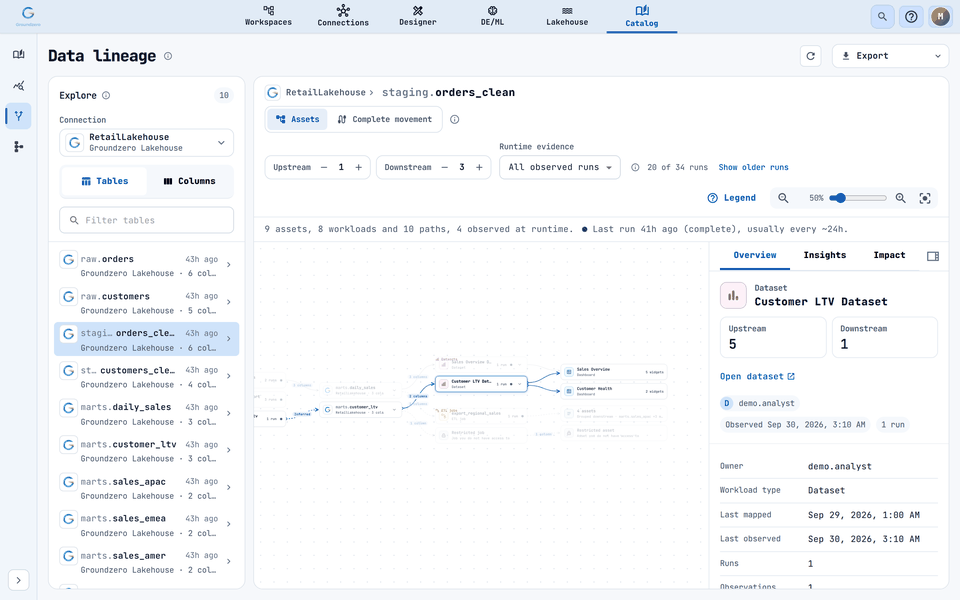Select the data lineage icon in left sidebar
The height and width of the screenshot is (600, 960).
point(18,116)
